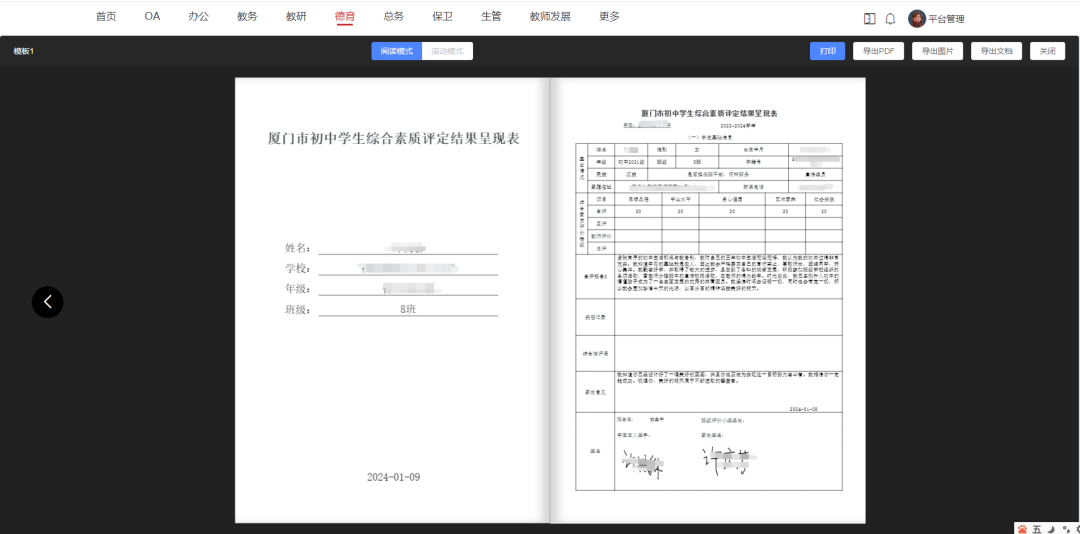
Task: Click the moon icon in the IME bar
Action: tap(1051, 527)
